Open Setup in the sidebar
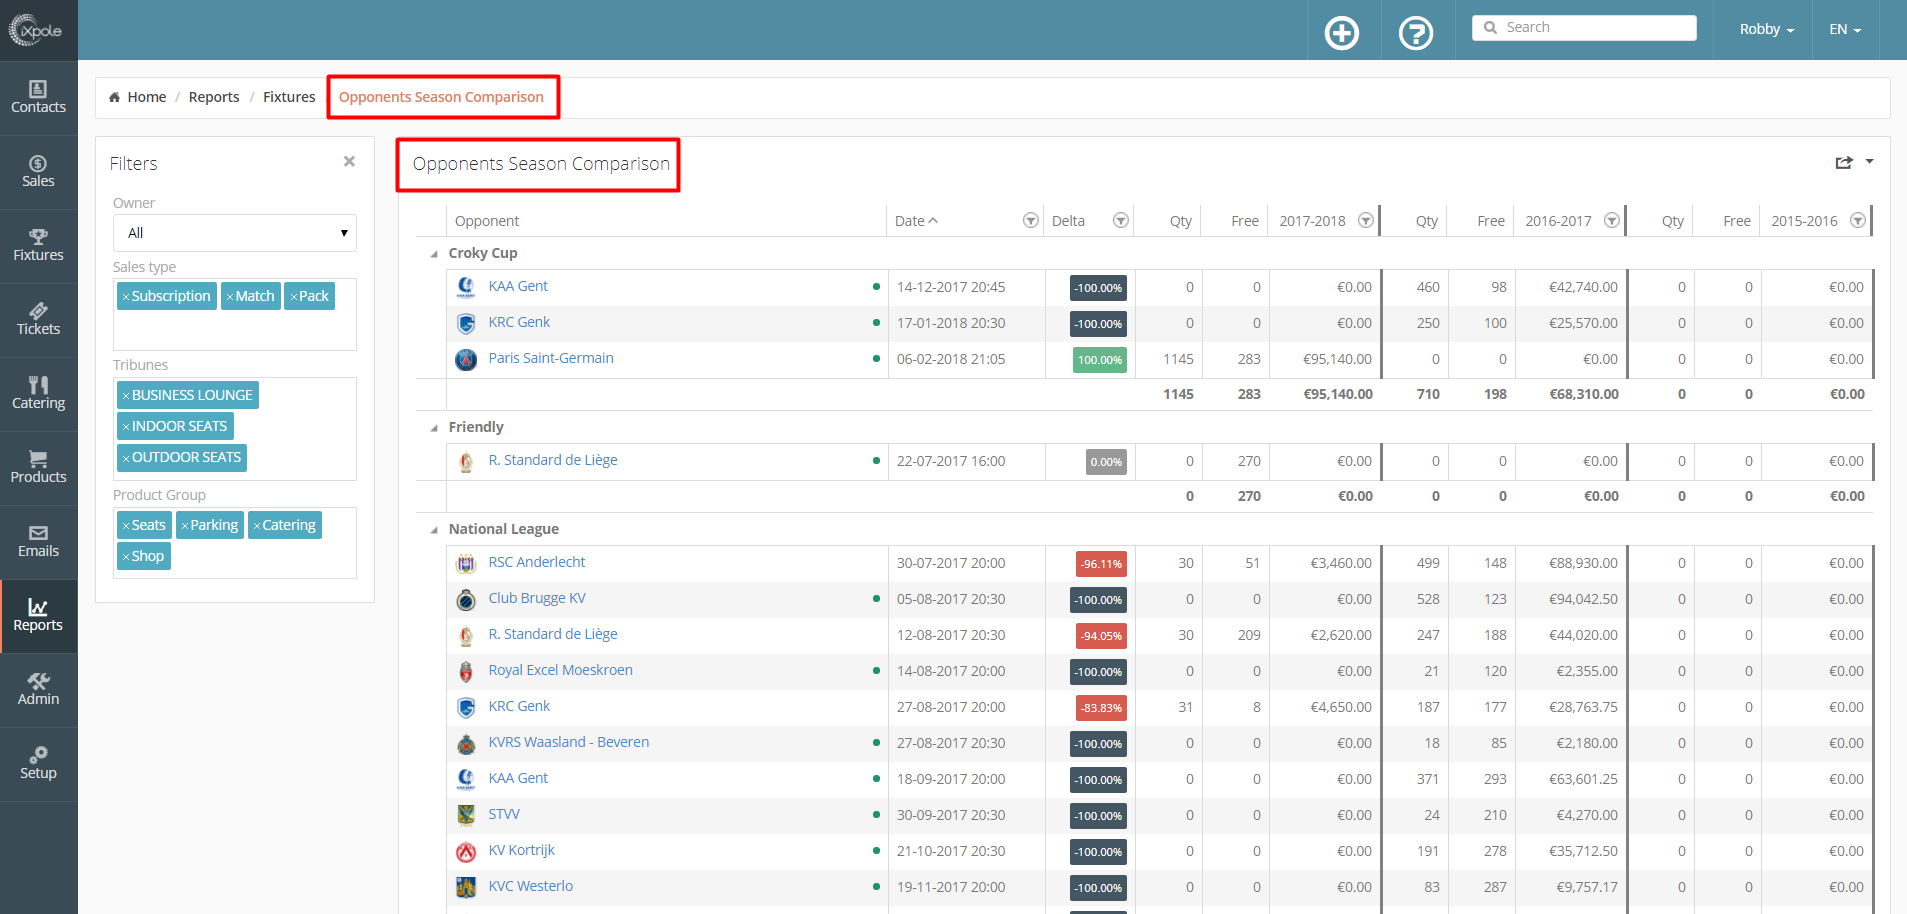Viewport: 1907px width, 914px height. (38, 764)
